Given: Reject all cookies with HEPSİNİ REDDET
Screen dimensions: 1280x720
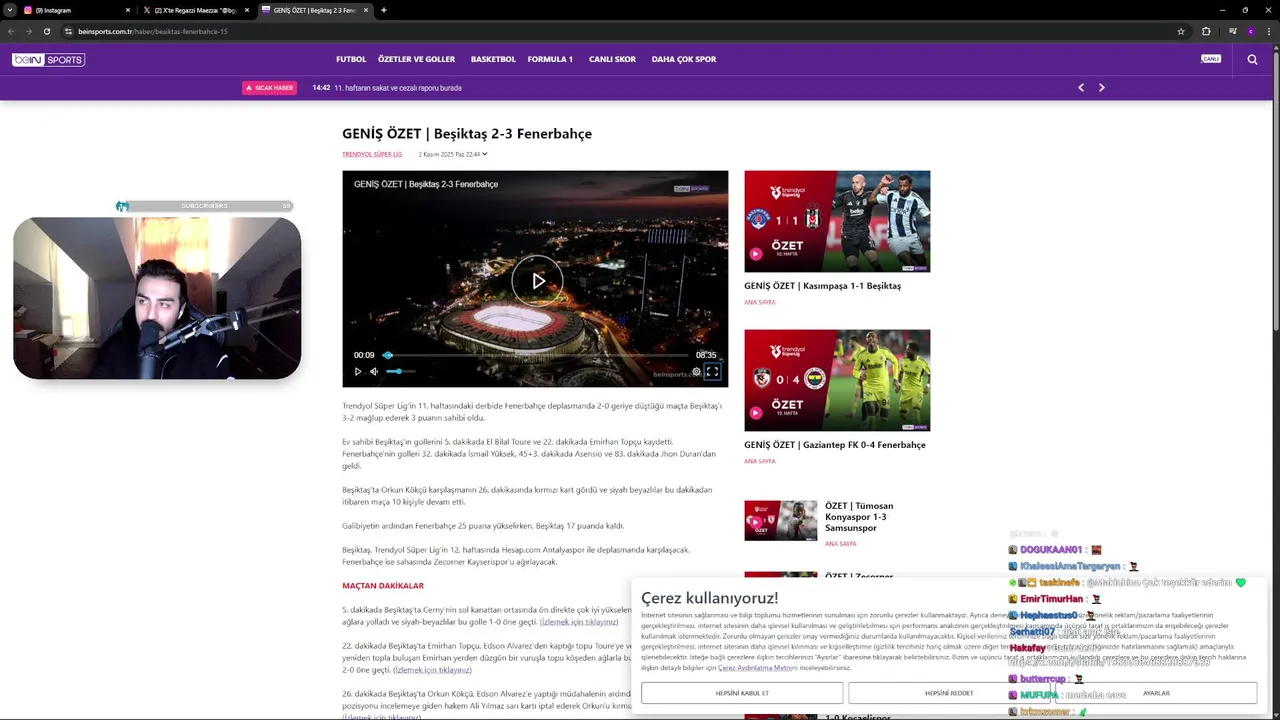Looking at the screenshot, I should [949, 693].
